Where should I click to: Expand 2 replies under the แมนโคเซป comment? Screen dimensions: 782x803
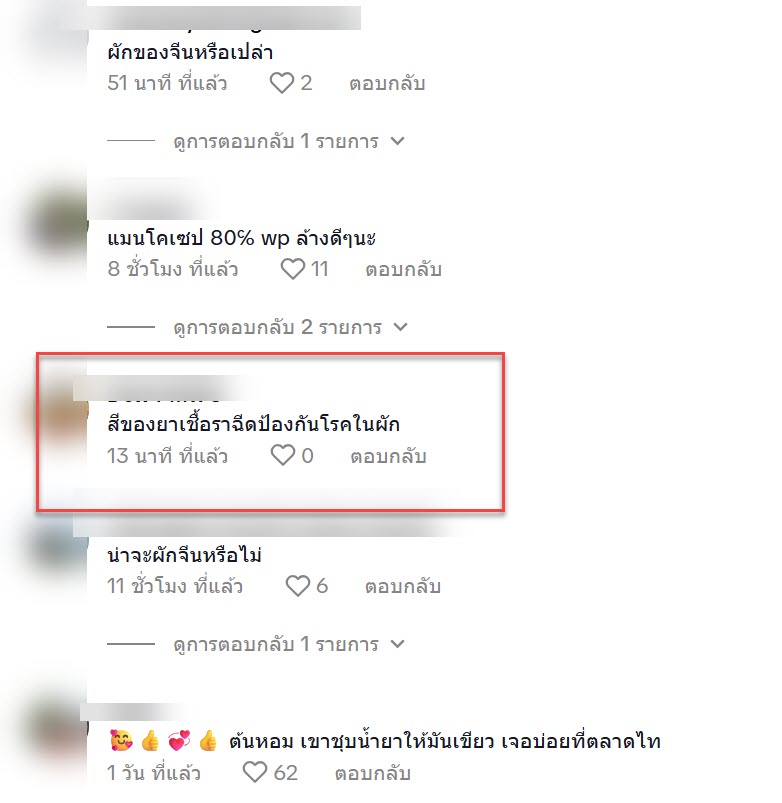291,327
